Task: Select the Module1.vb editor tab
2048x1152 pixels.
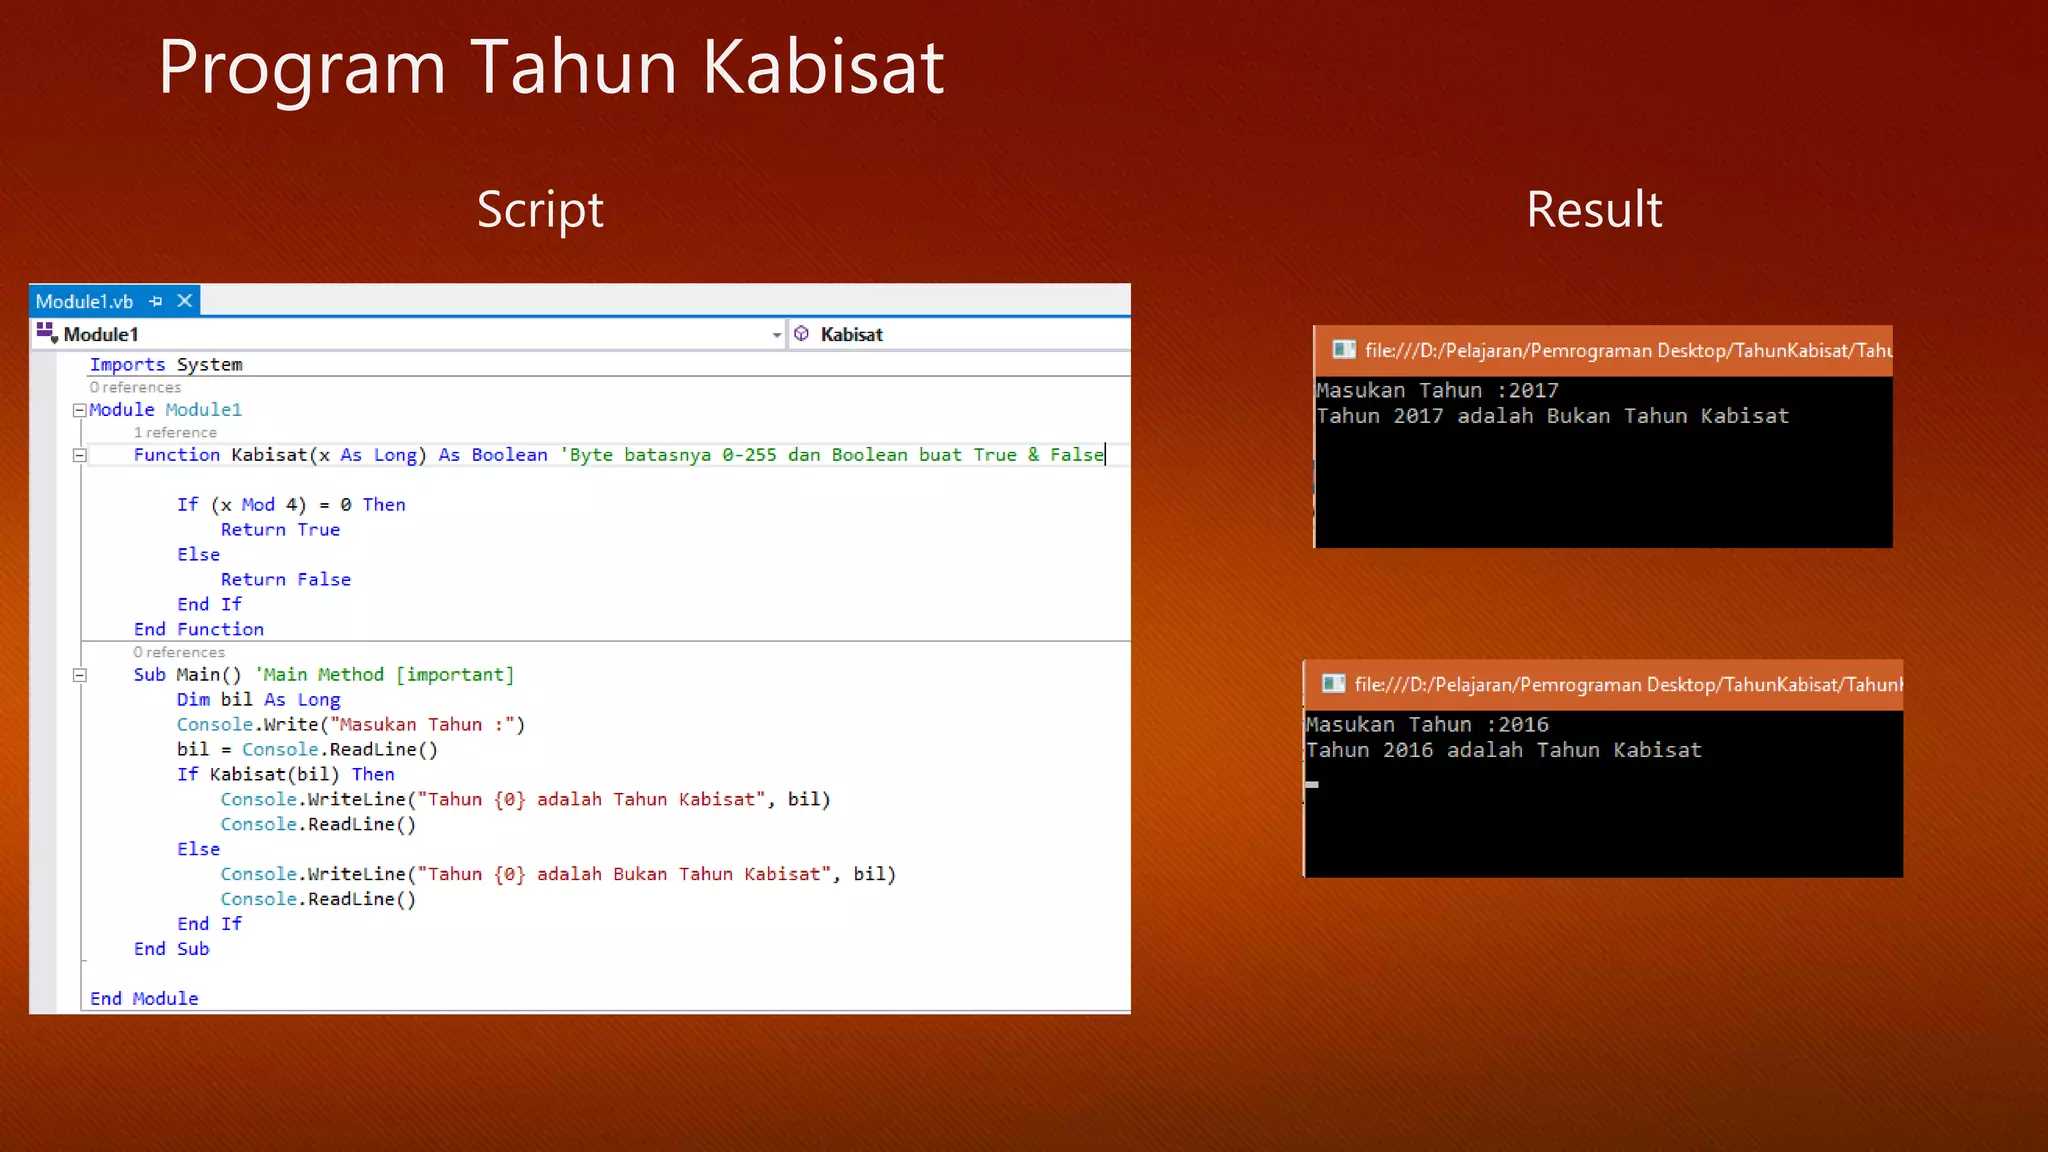Action: [85, 301]
